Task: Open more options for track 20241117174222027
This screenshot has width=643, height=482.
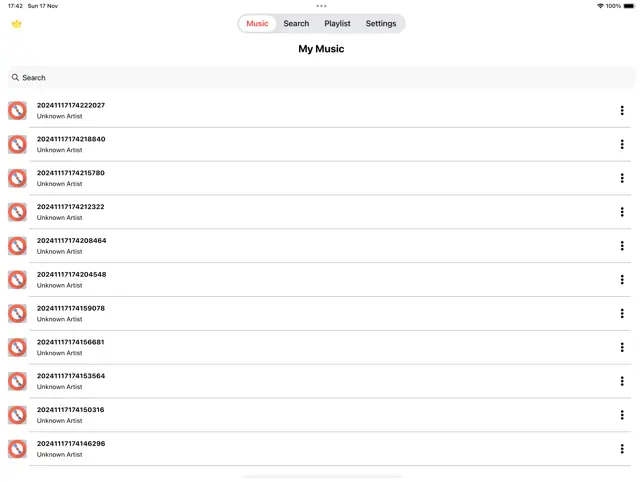Action: (x=622, y=110)
